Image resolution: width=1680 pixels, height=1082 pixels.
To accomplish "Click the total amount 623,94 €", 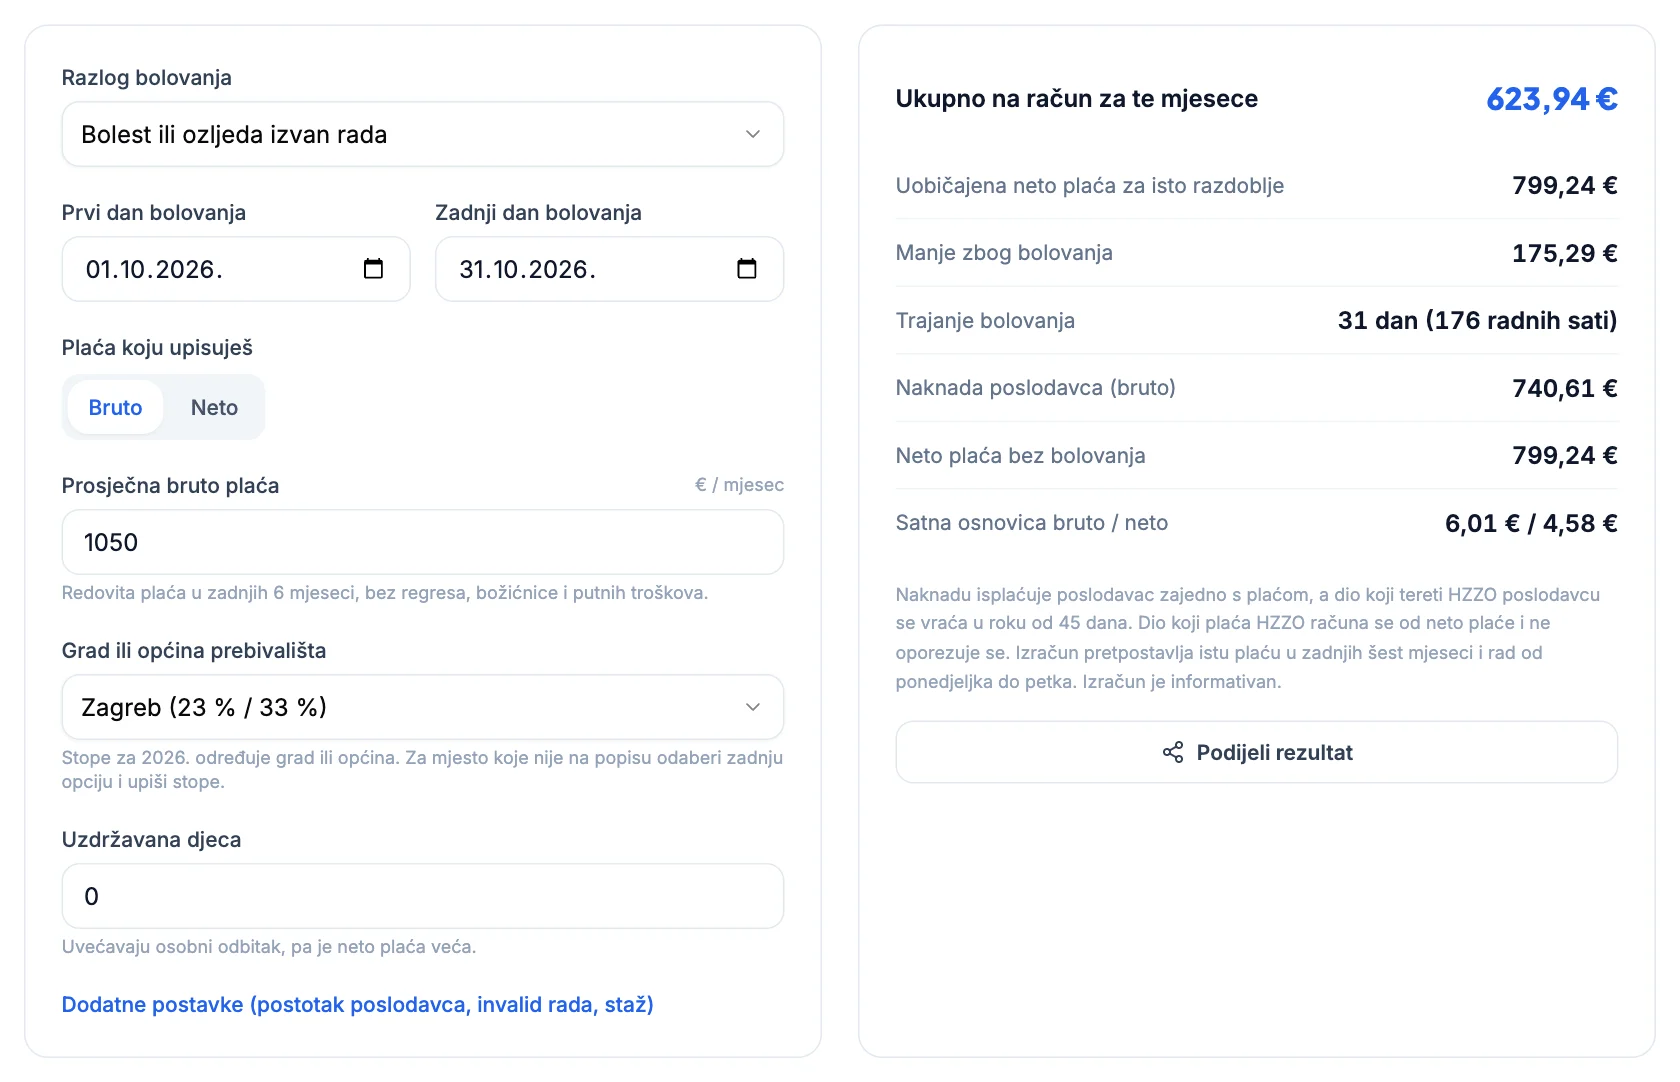I will click(1552, 99).
